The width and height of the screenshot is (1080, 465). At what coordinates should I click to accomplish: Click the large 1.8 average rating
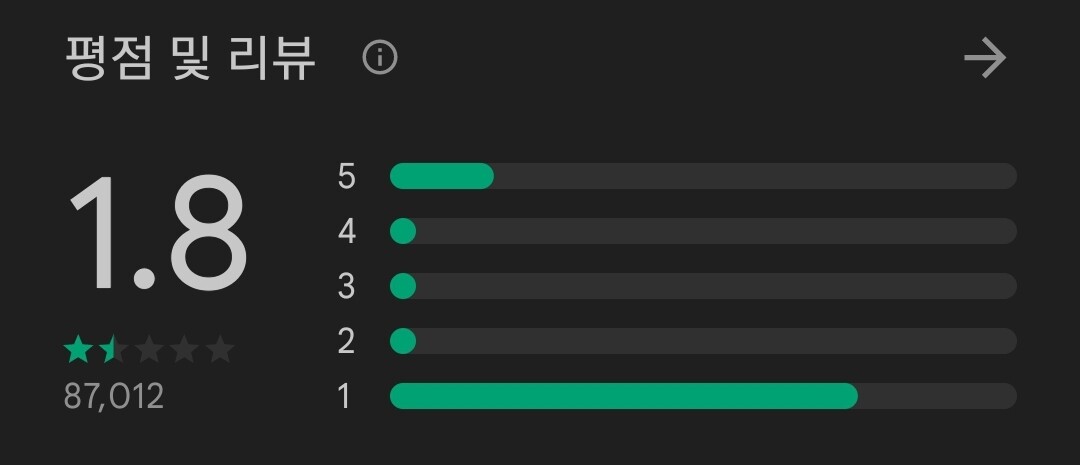click(157, 233)
